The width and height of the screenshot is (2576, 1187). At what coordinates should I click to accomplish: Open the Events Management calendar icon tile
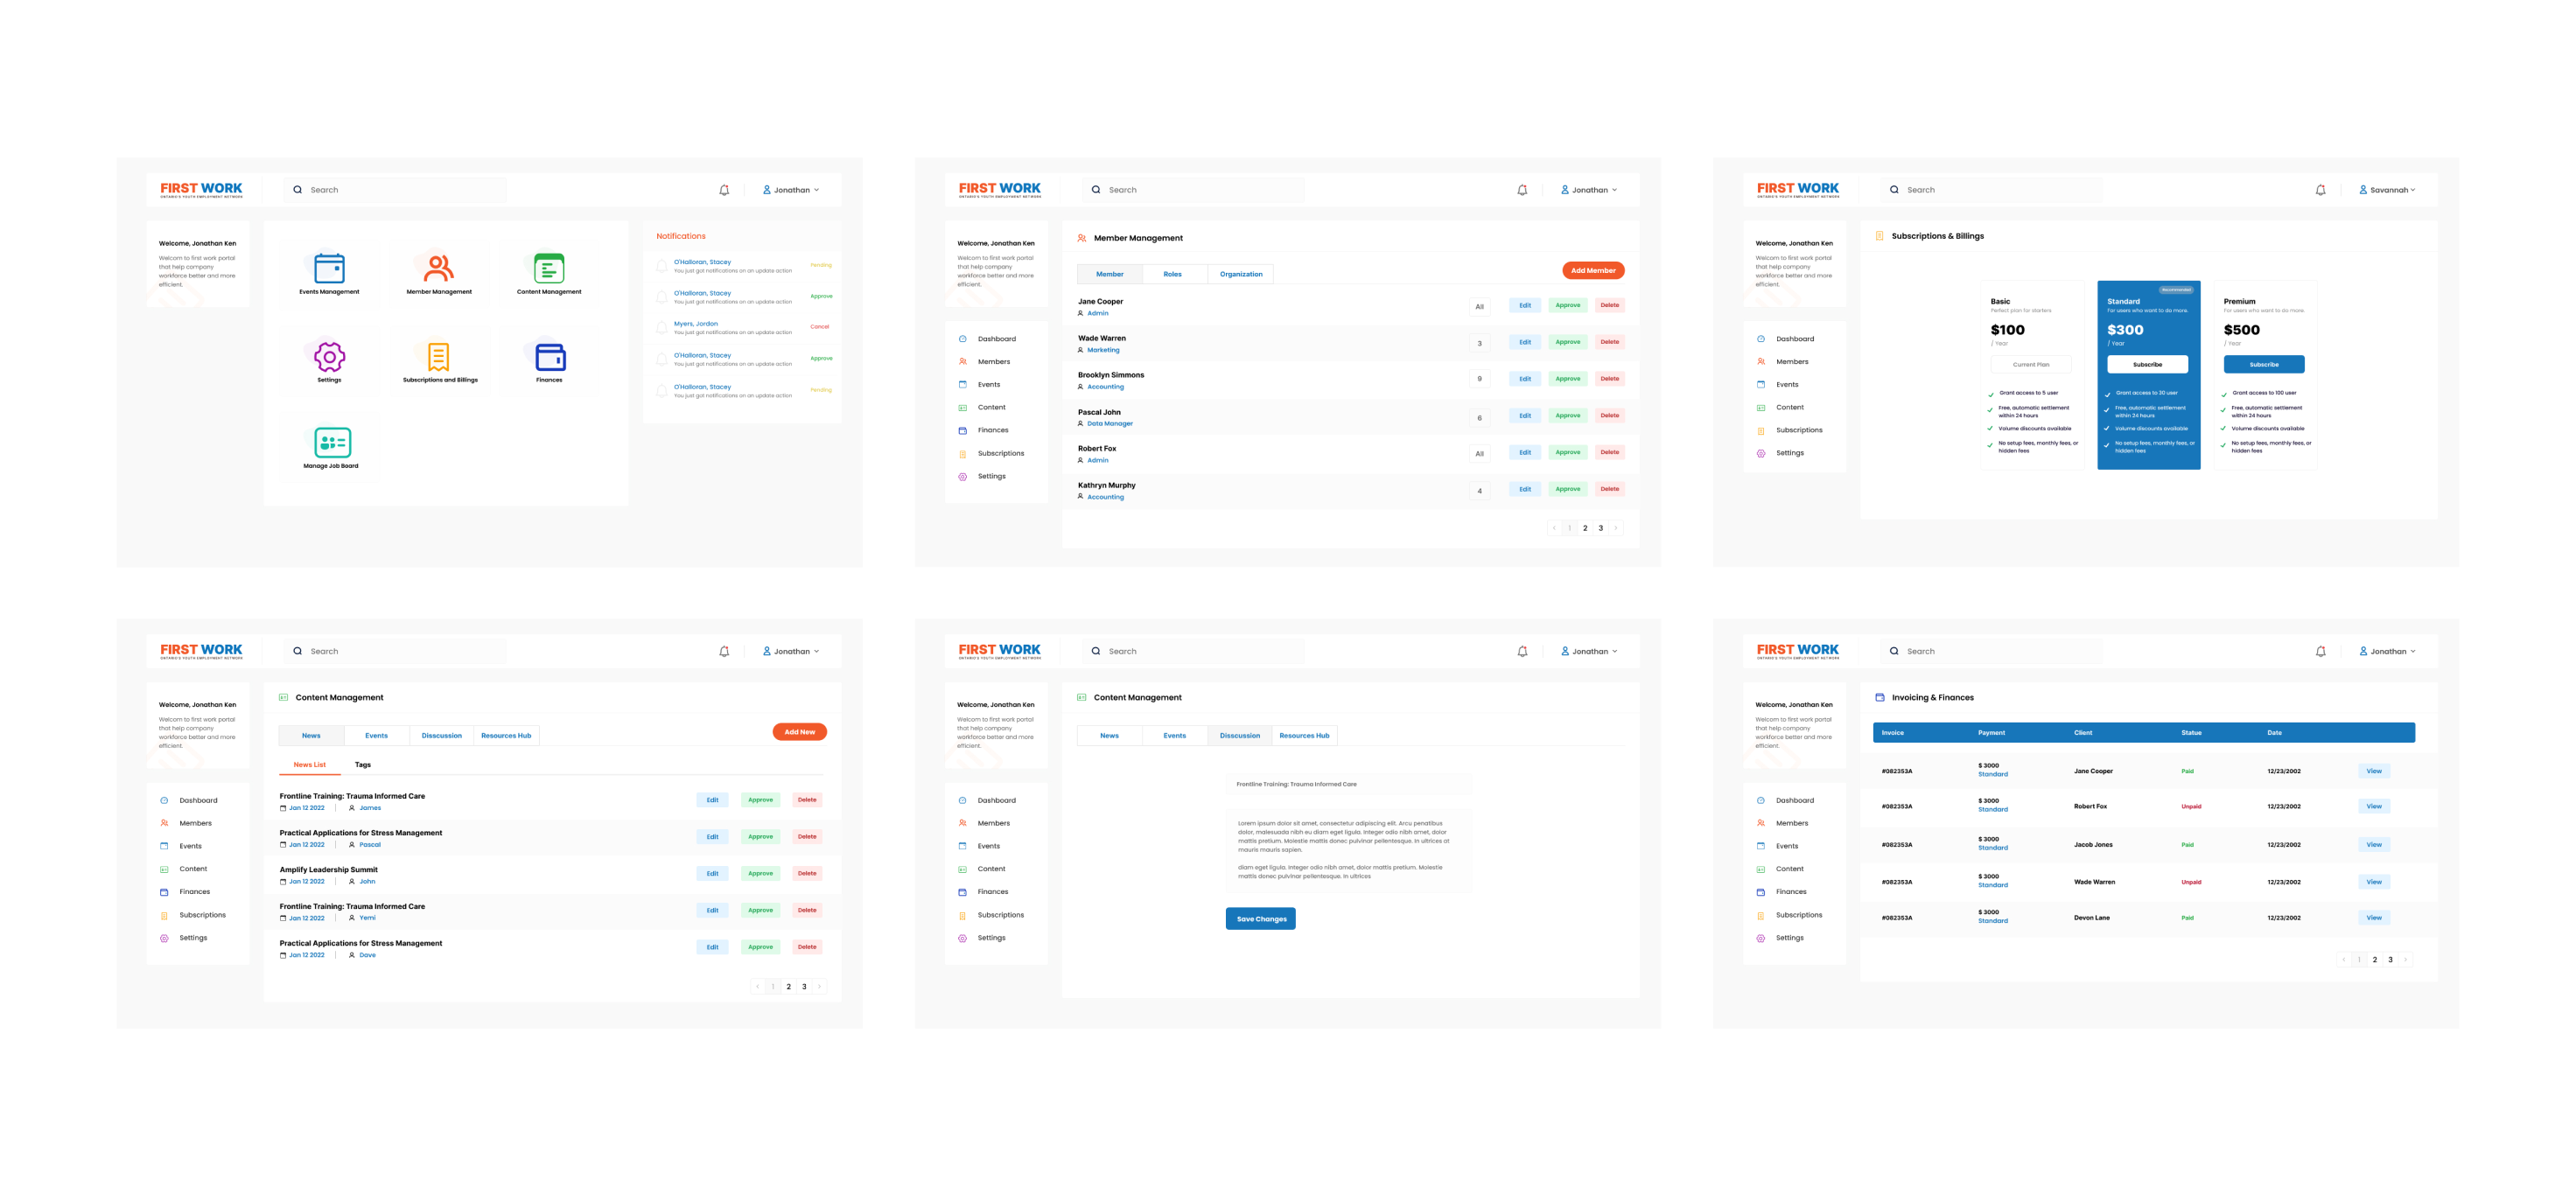[x=329, y=268]
